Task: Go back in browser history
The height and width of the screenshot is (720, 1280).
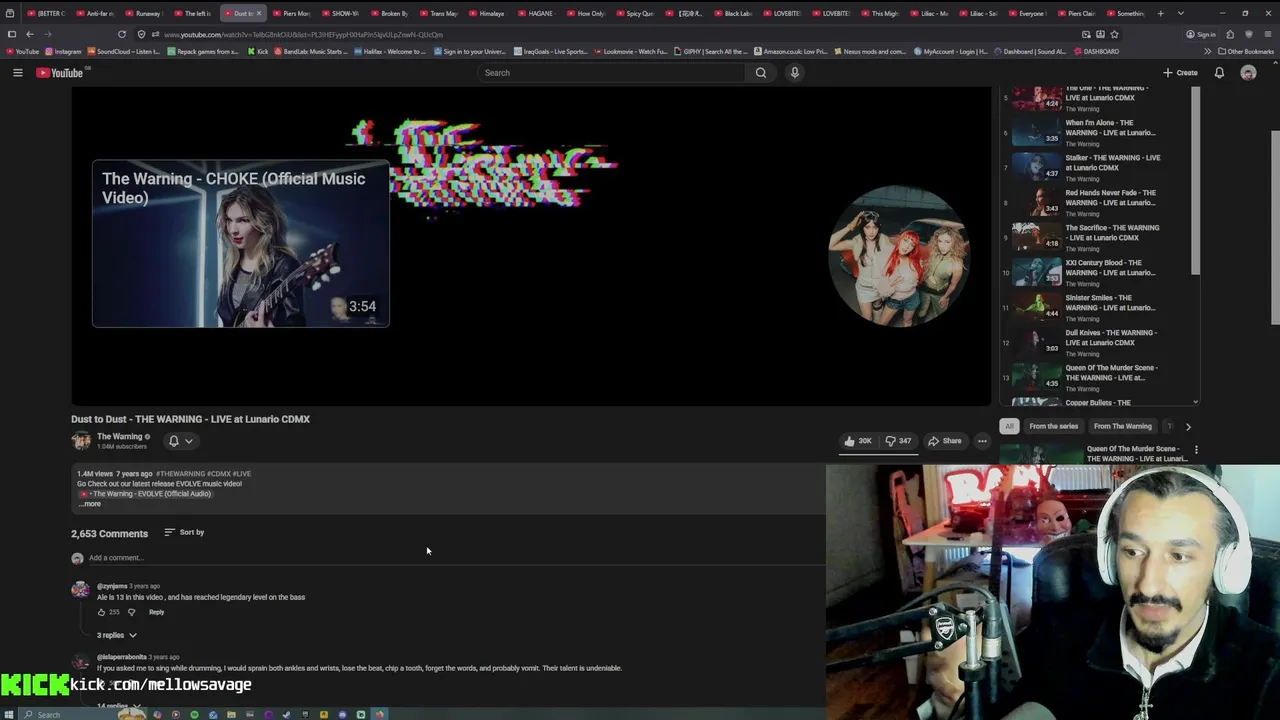Action: pos(29,34)
